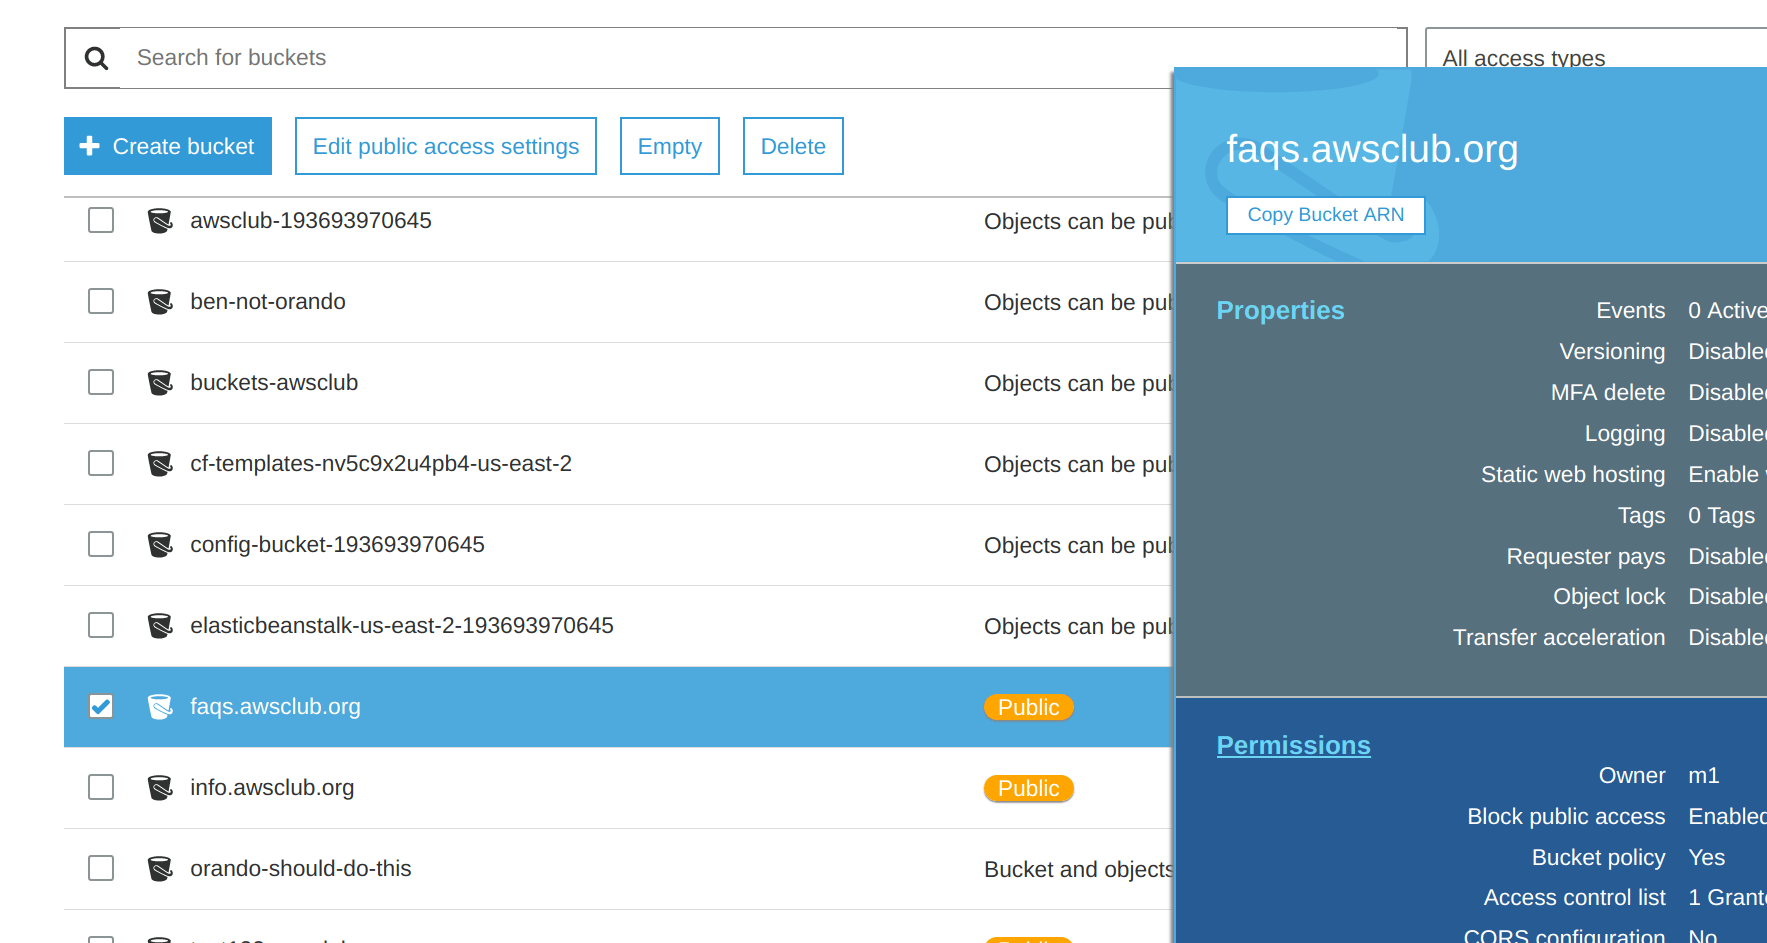Expand the Permissions section in the panel
The width and height of the screenshot is (1767, 943).
click(1293, 745)
